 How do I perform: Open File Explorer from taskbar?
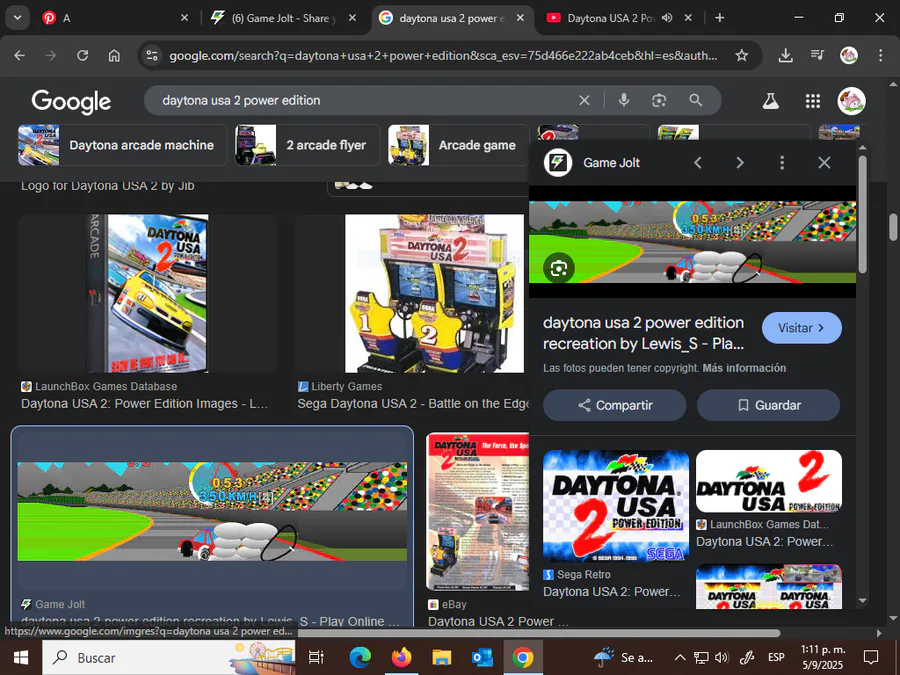pyautogui.click(x=442, y=657)
